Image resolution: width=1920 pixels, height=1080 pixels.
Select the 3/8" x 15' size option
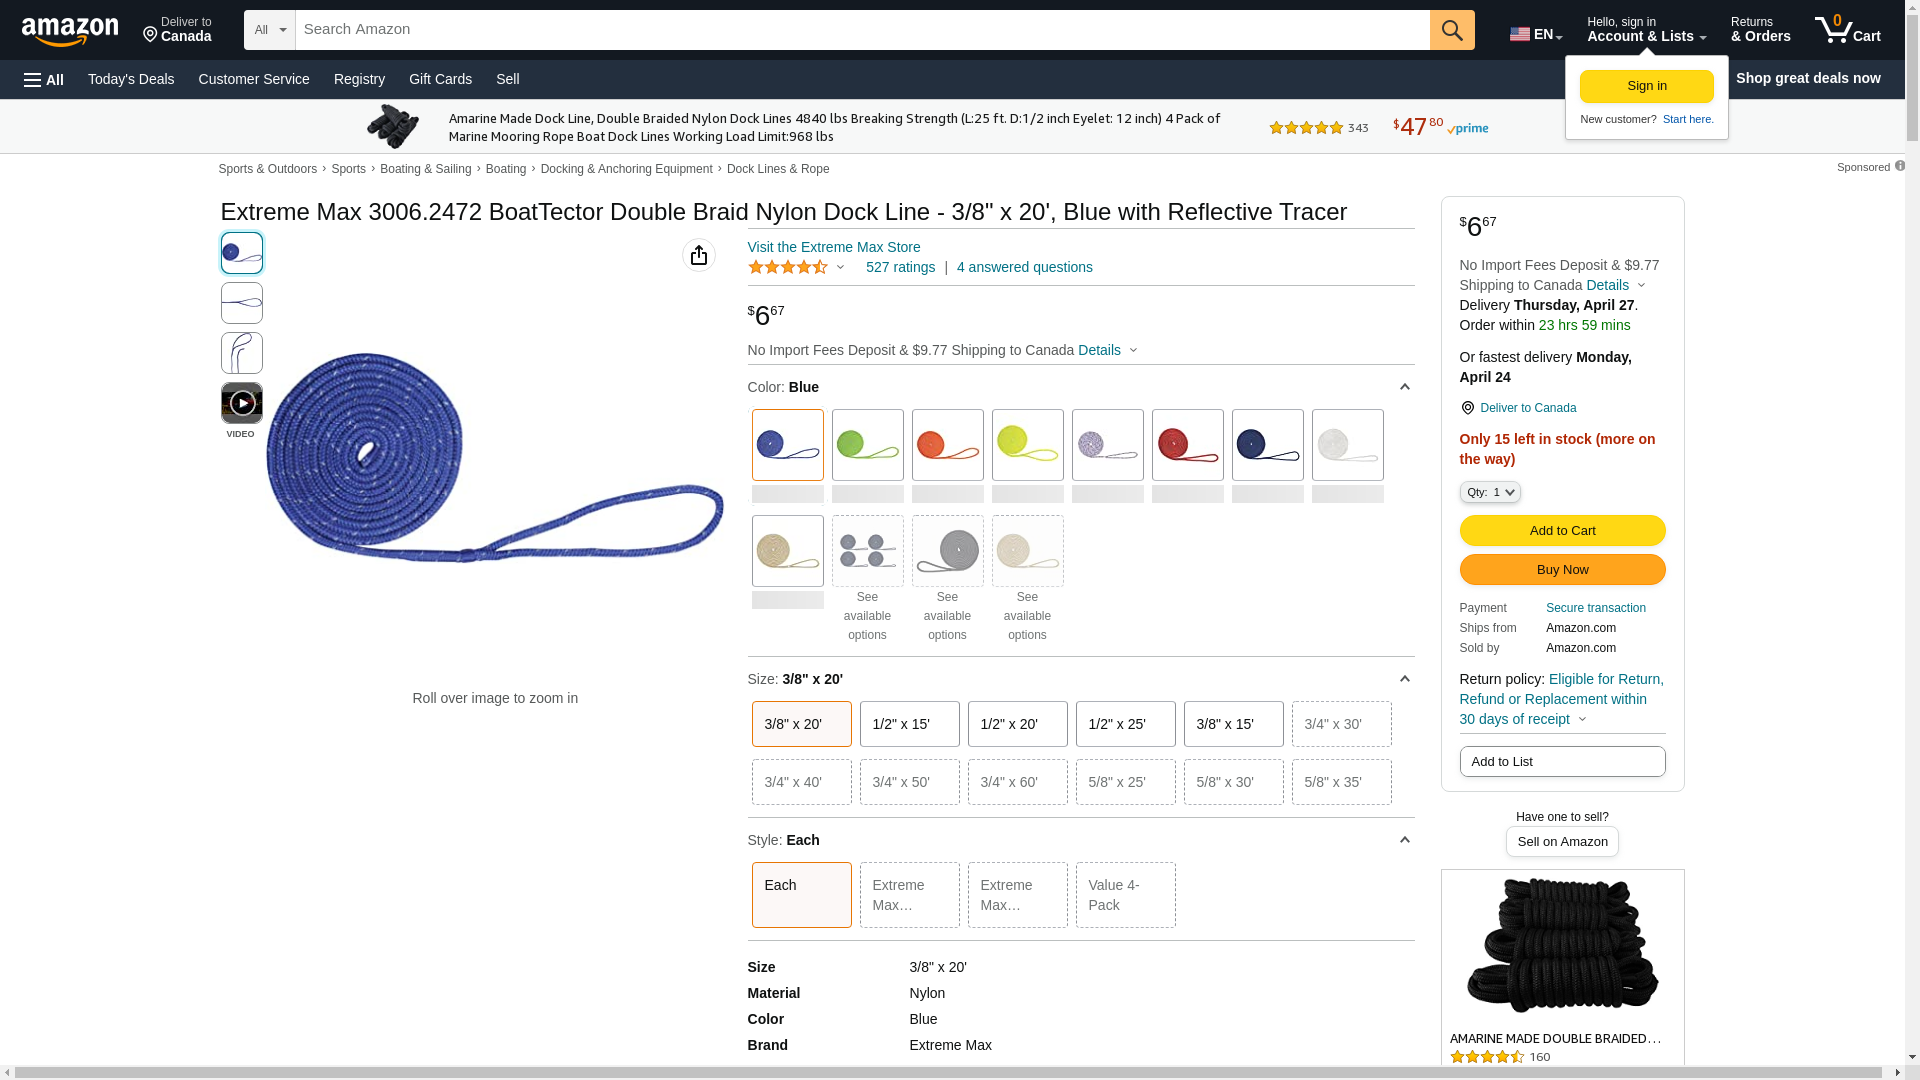1234,724
